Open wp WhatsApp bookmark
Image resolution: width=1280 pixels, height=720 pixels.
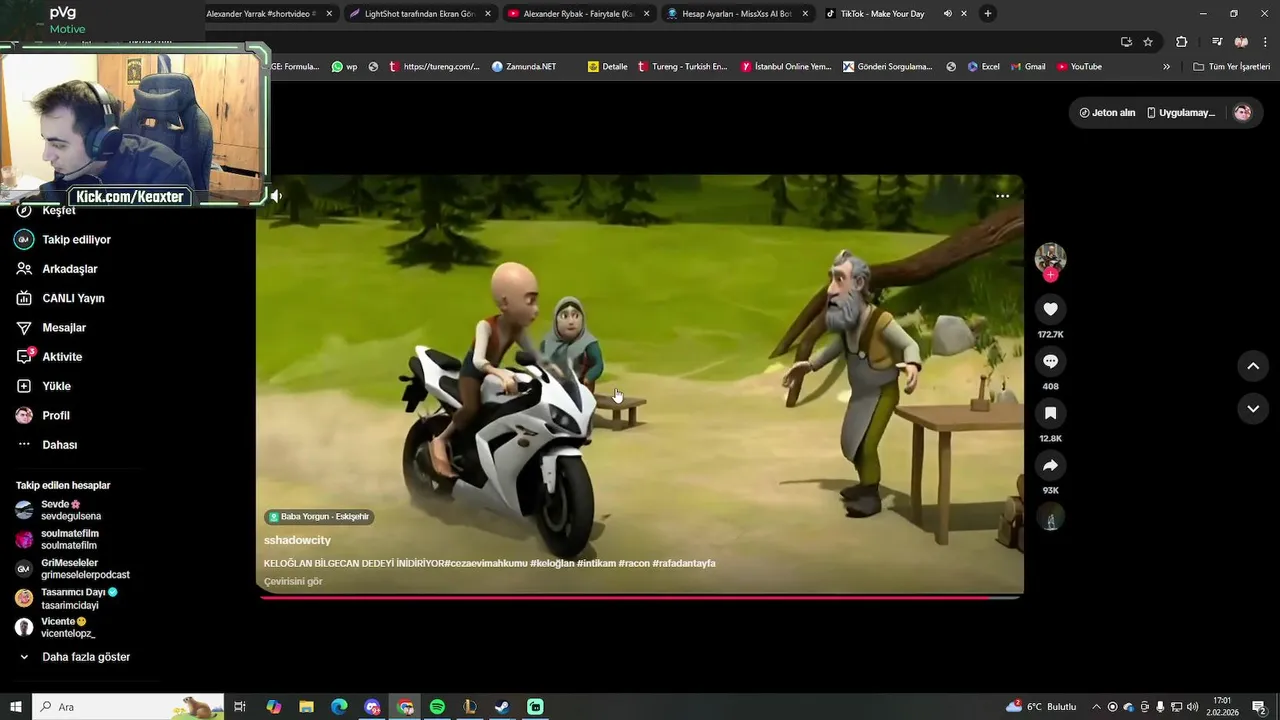pyautogui.click(x=345, y=67)
